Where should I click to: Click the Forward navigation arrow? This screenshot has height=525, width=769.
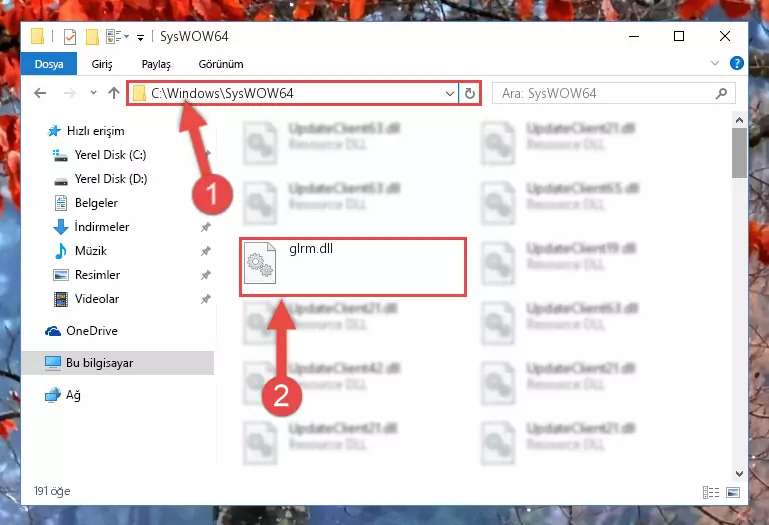click(70, 93)
